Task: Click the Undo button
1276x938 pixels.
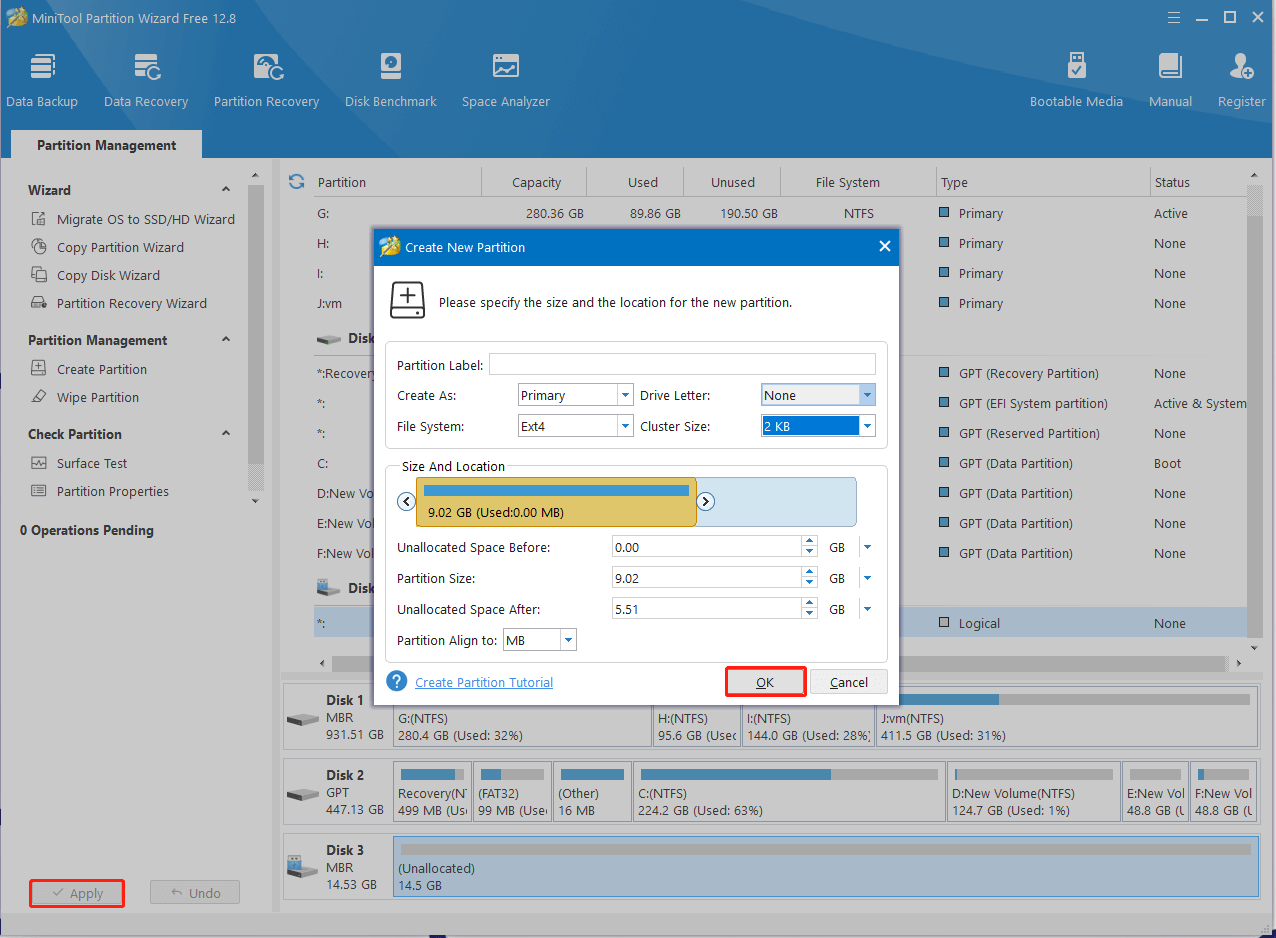Action: tap(195, 893)
